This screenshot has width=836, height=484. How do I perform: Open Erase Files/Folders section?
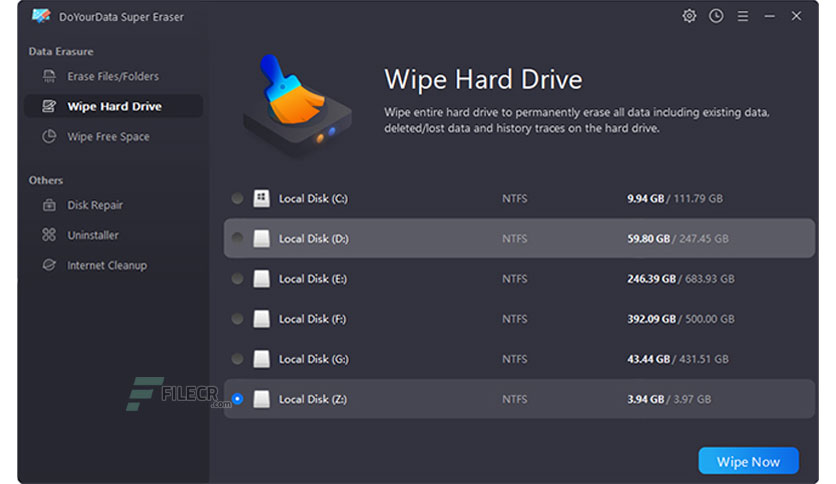[113, 76]
